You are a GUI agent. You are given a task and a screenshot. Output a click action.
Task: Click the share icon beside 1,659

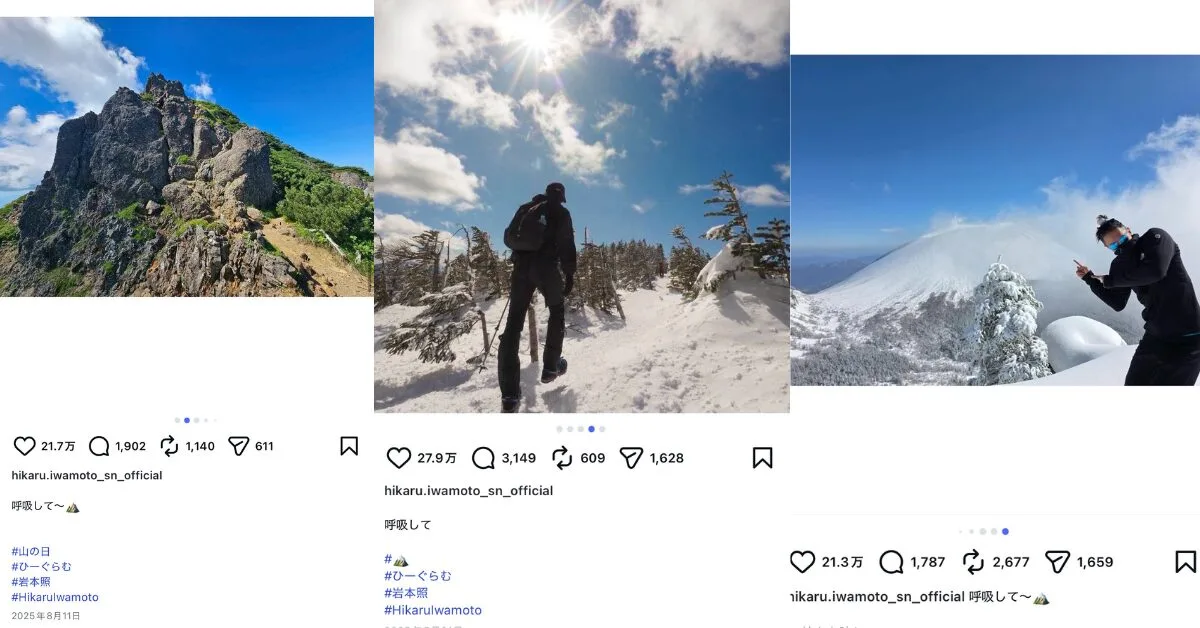(x=1057, y=562)
